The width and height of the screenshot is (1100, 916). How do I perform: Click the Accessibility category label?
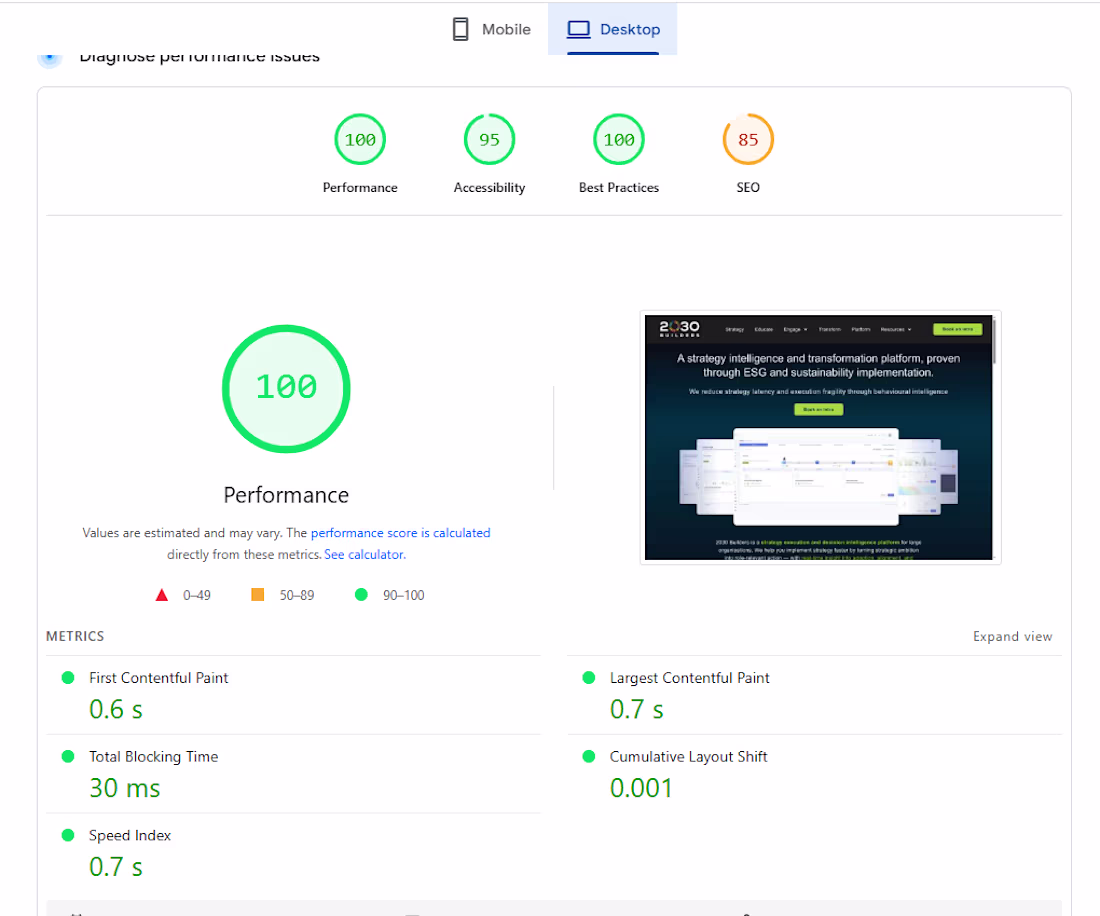point(489,187)
